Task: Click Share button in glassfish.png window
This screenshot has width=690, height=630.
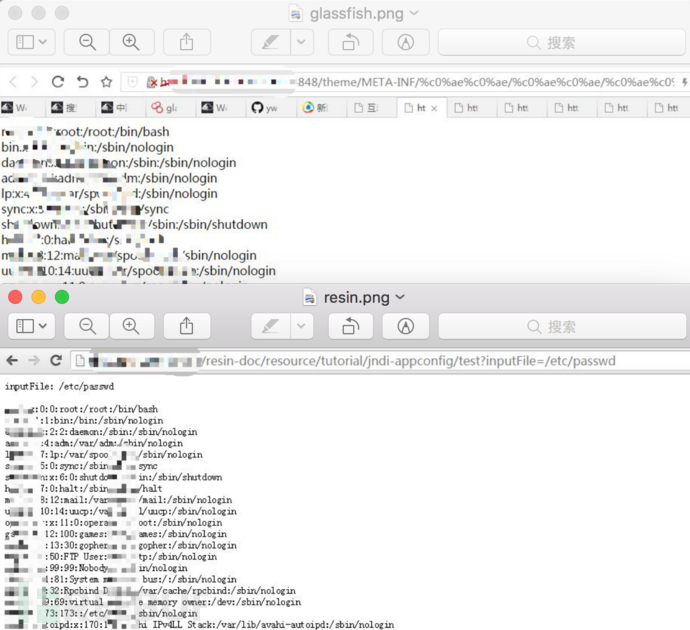Action: (187, 42)
